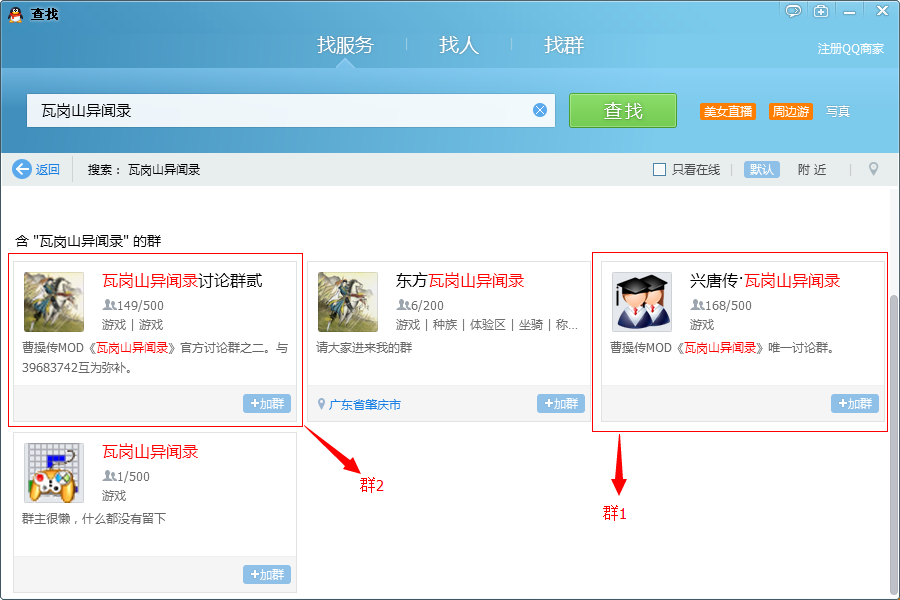Open the 周边游 tag link
This screenshot has width=900, height=600.
coord(791,111)
